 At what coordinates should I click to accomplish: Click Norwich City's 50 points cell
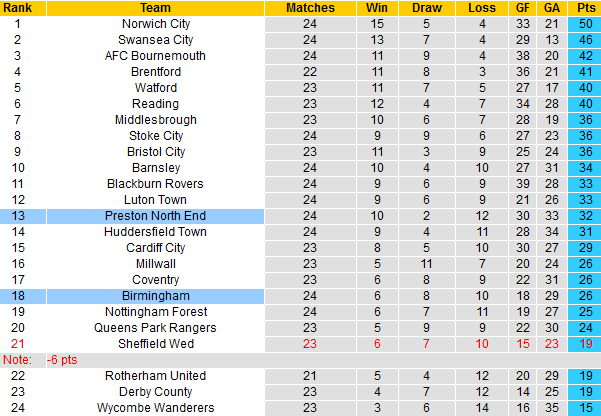(x=587, y=23)
